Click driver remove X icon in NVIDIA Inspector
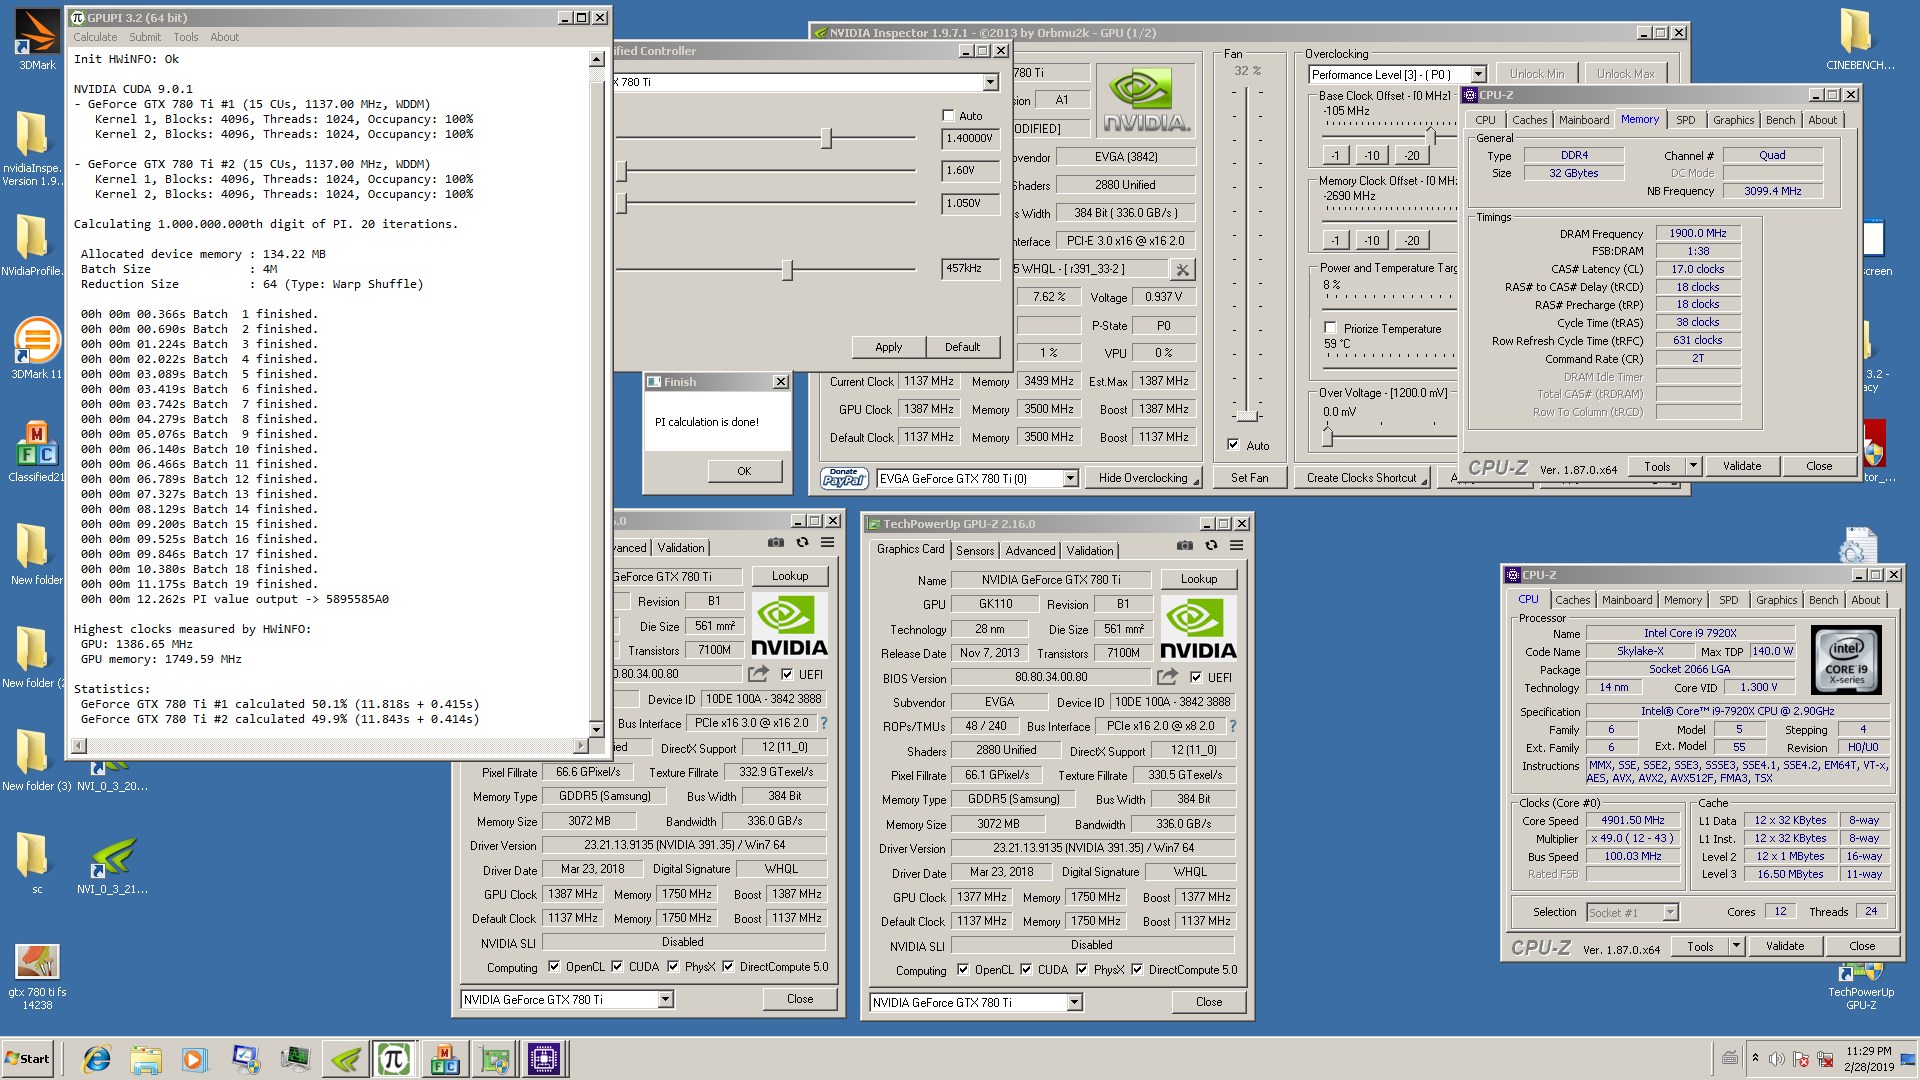Image resolution: width=1920 pixels, height=1080 pixels. coord(1182,269)
